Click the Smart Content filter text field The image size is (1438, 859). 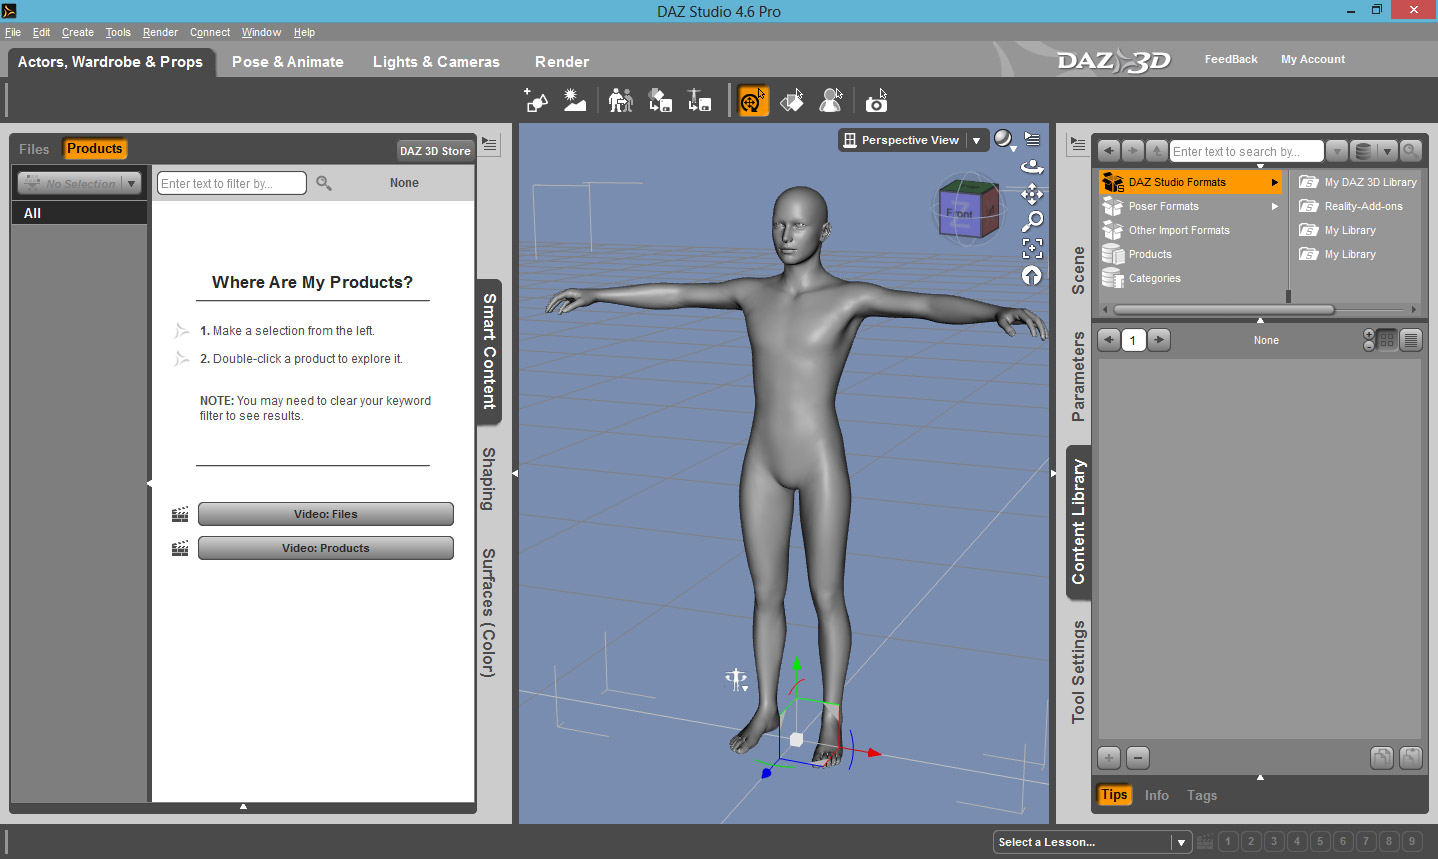pyautogui.click(x=231, y=184)
